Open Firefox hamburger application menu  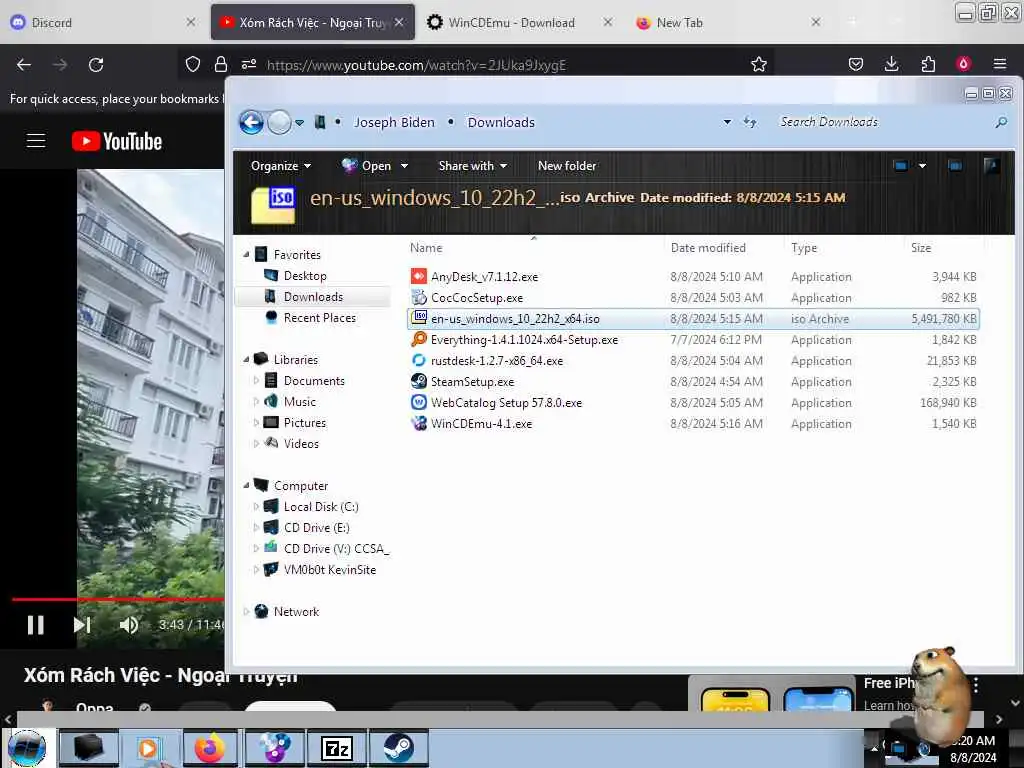[1000, 64]
